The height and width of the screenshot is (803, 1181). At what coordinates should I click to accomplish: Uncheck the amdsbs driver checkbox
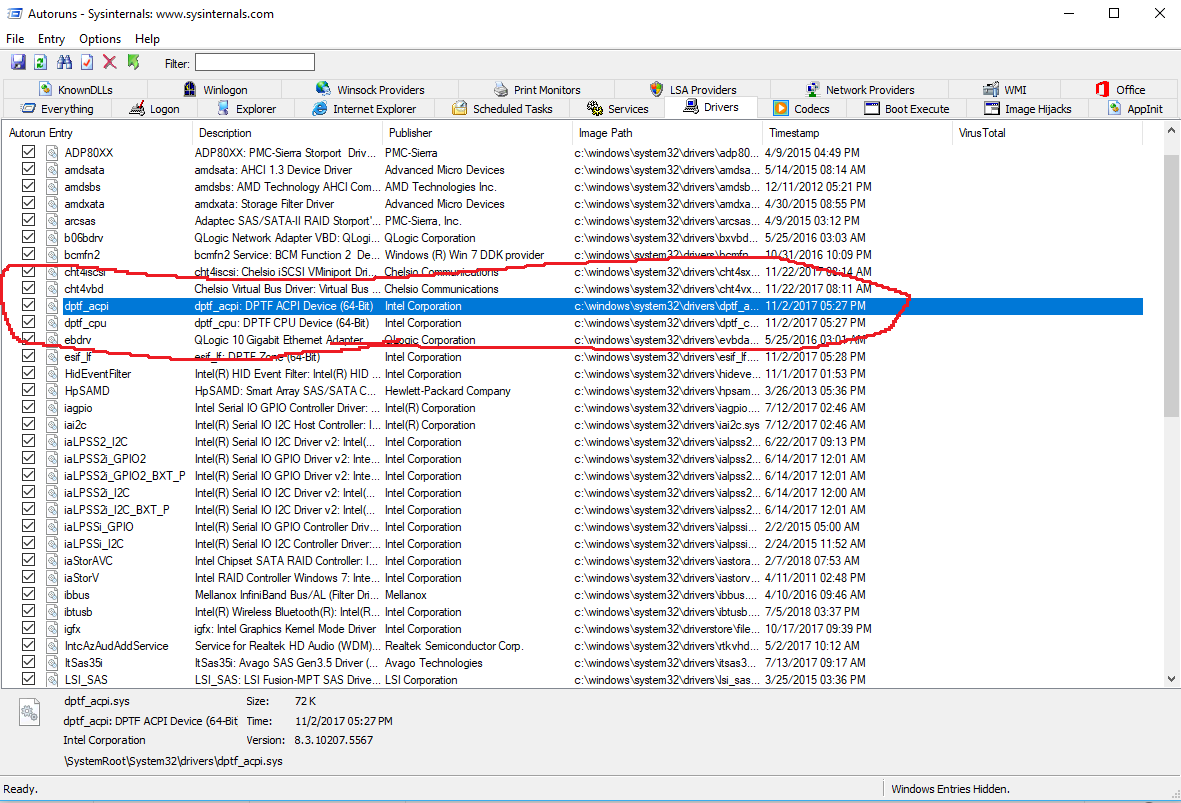click(29, 185)
